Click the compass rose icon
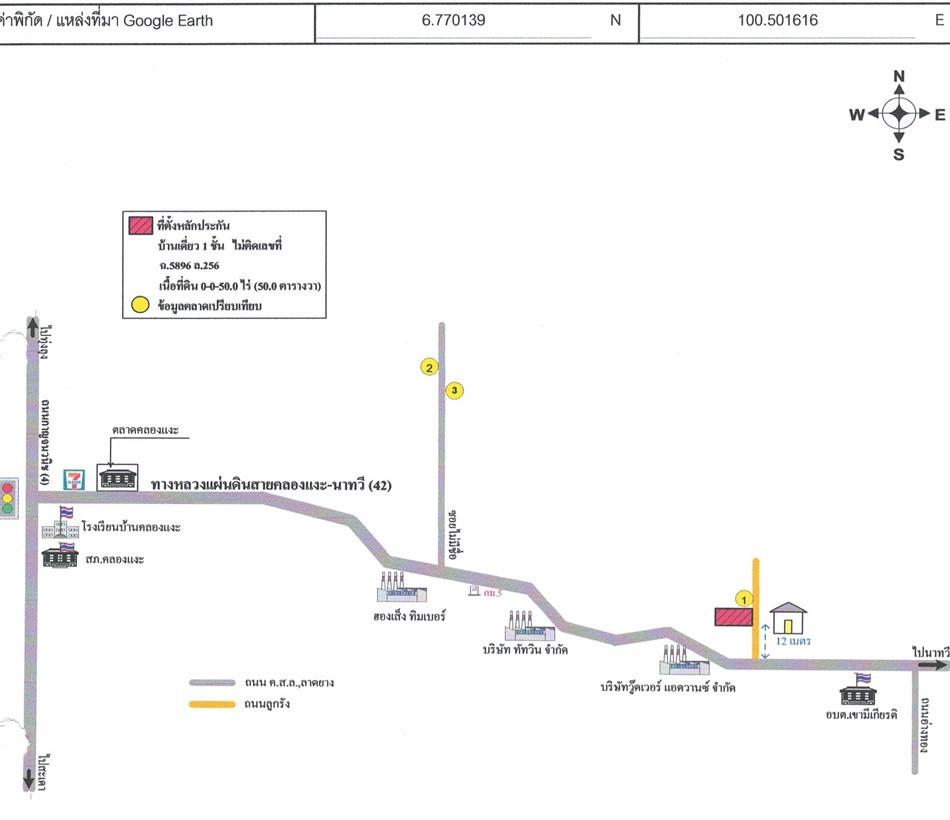The width and height of the screenshot is (950, 820). click(x=898, y=114)
